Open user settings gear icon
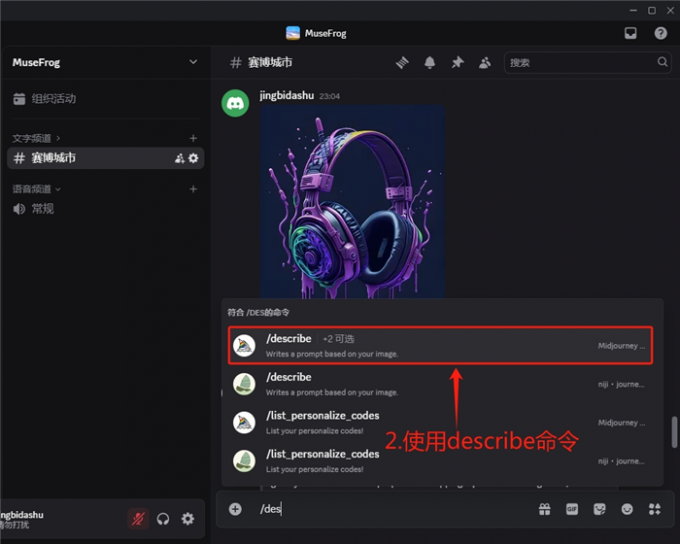 coord(188,519)
